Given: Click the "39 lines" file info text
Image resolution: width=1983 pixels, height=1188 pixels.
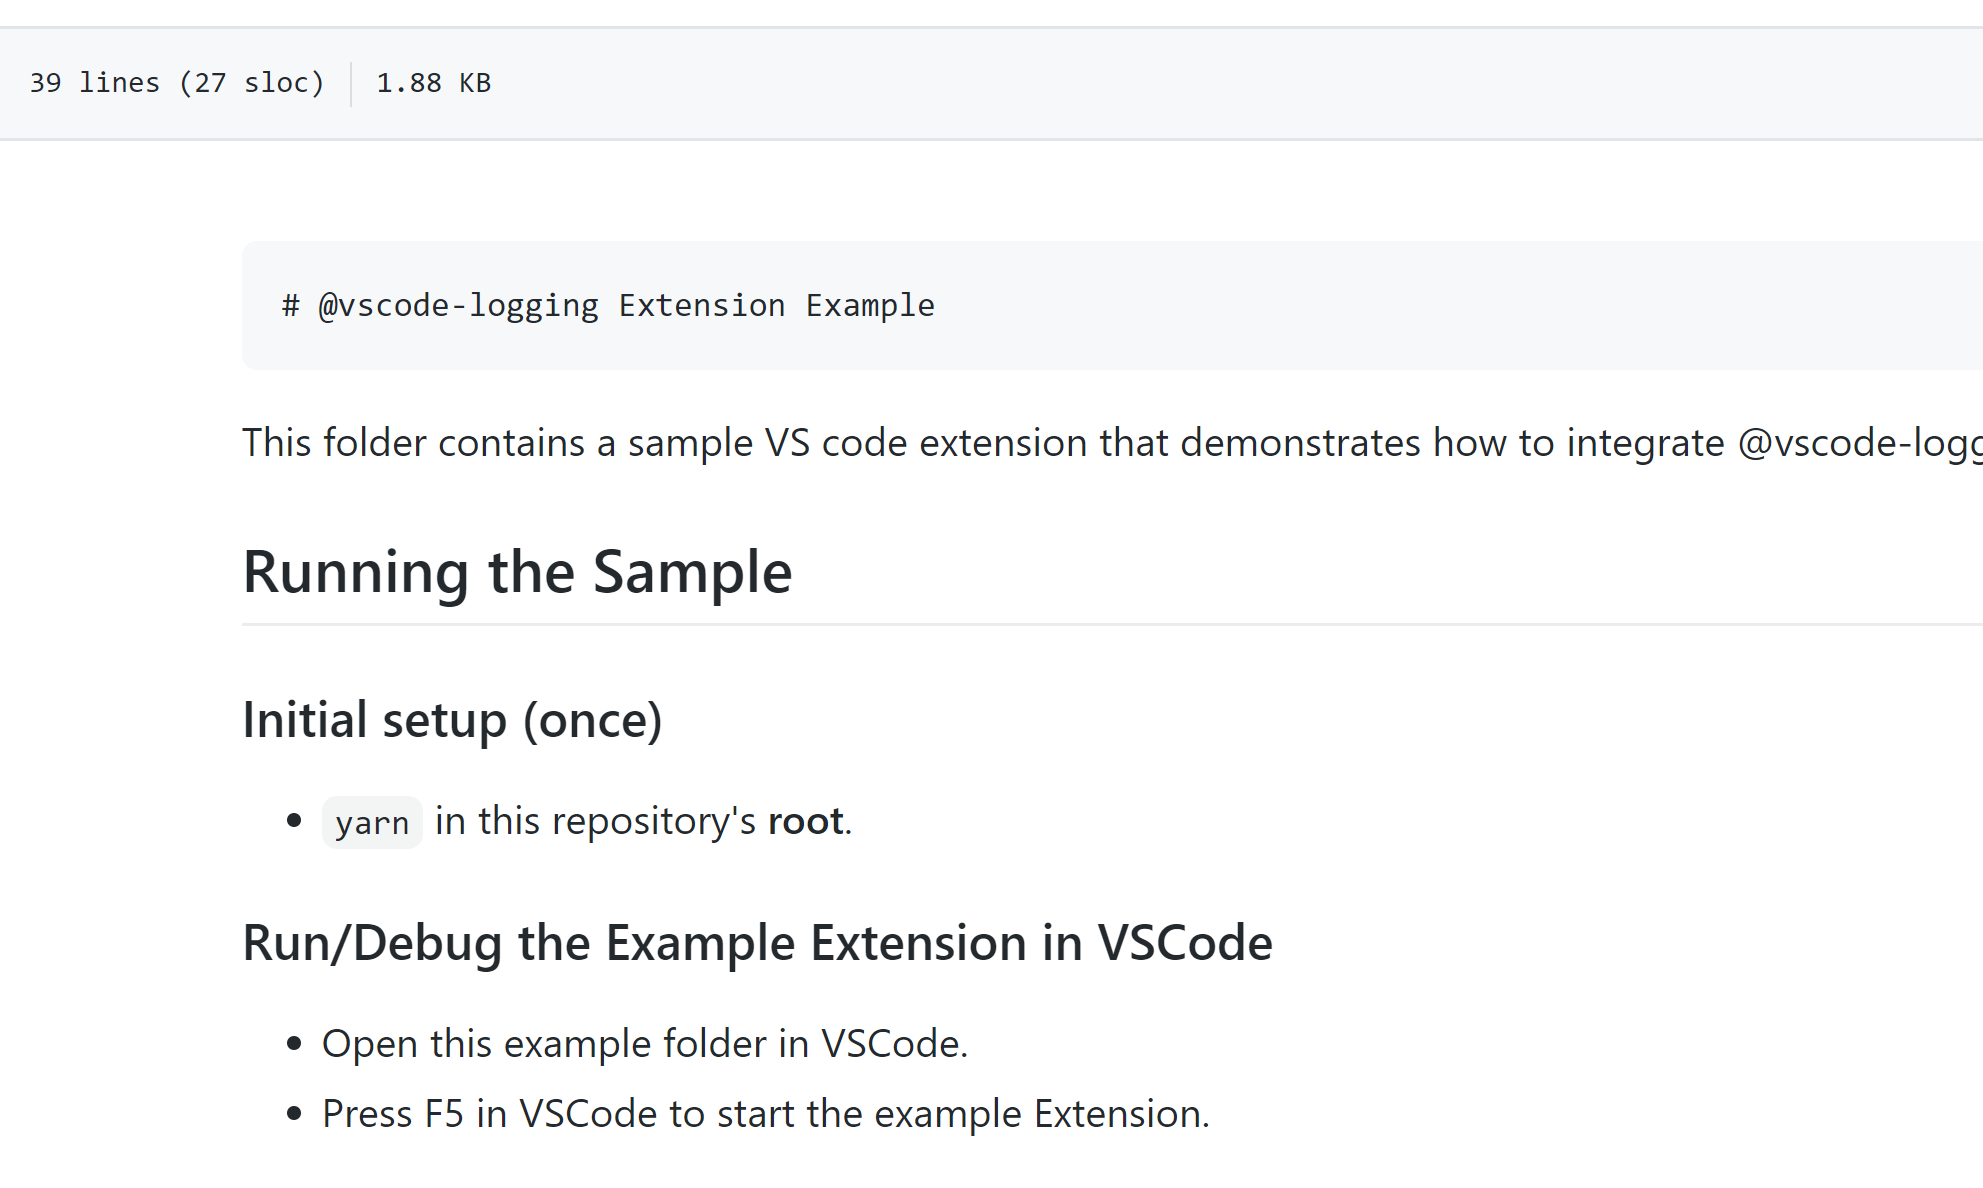Looking at the screenshot, I should pos(94,83).
